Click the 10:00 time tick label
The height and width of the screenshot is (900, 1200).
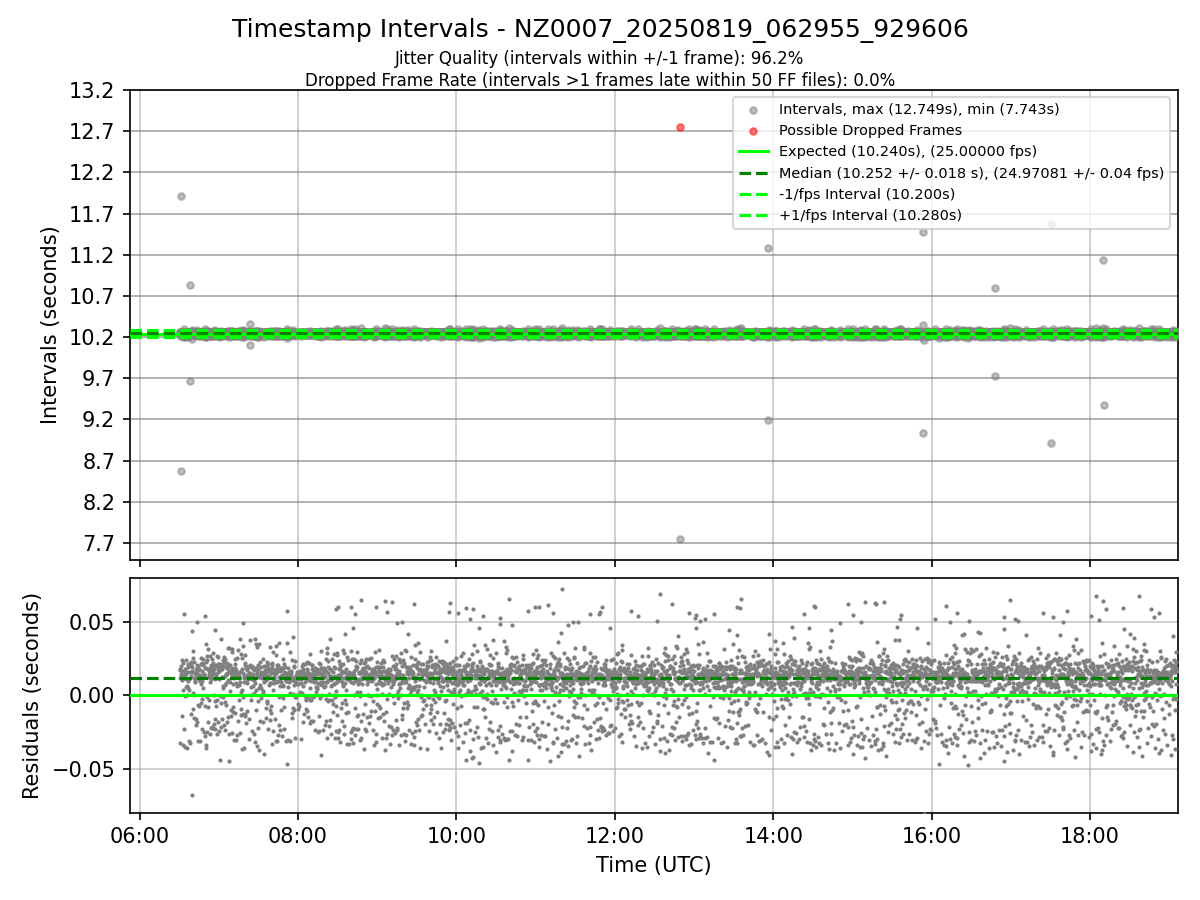click(x=456, y=834)
